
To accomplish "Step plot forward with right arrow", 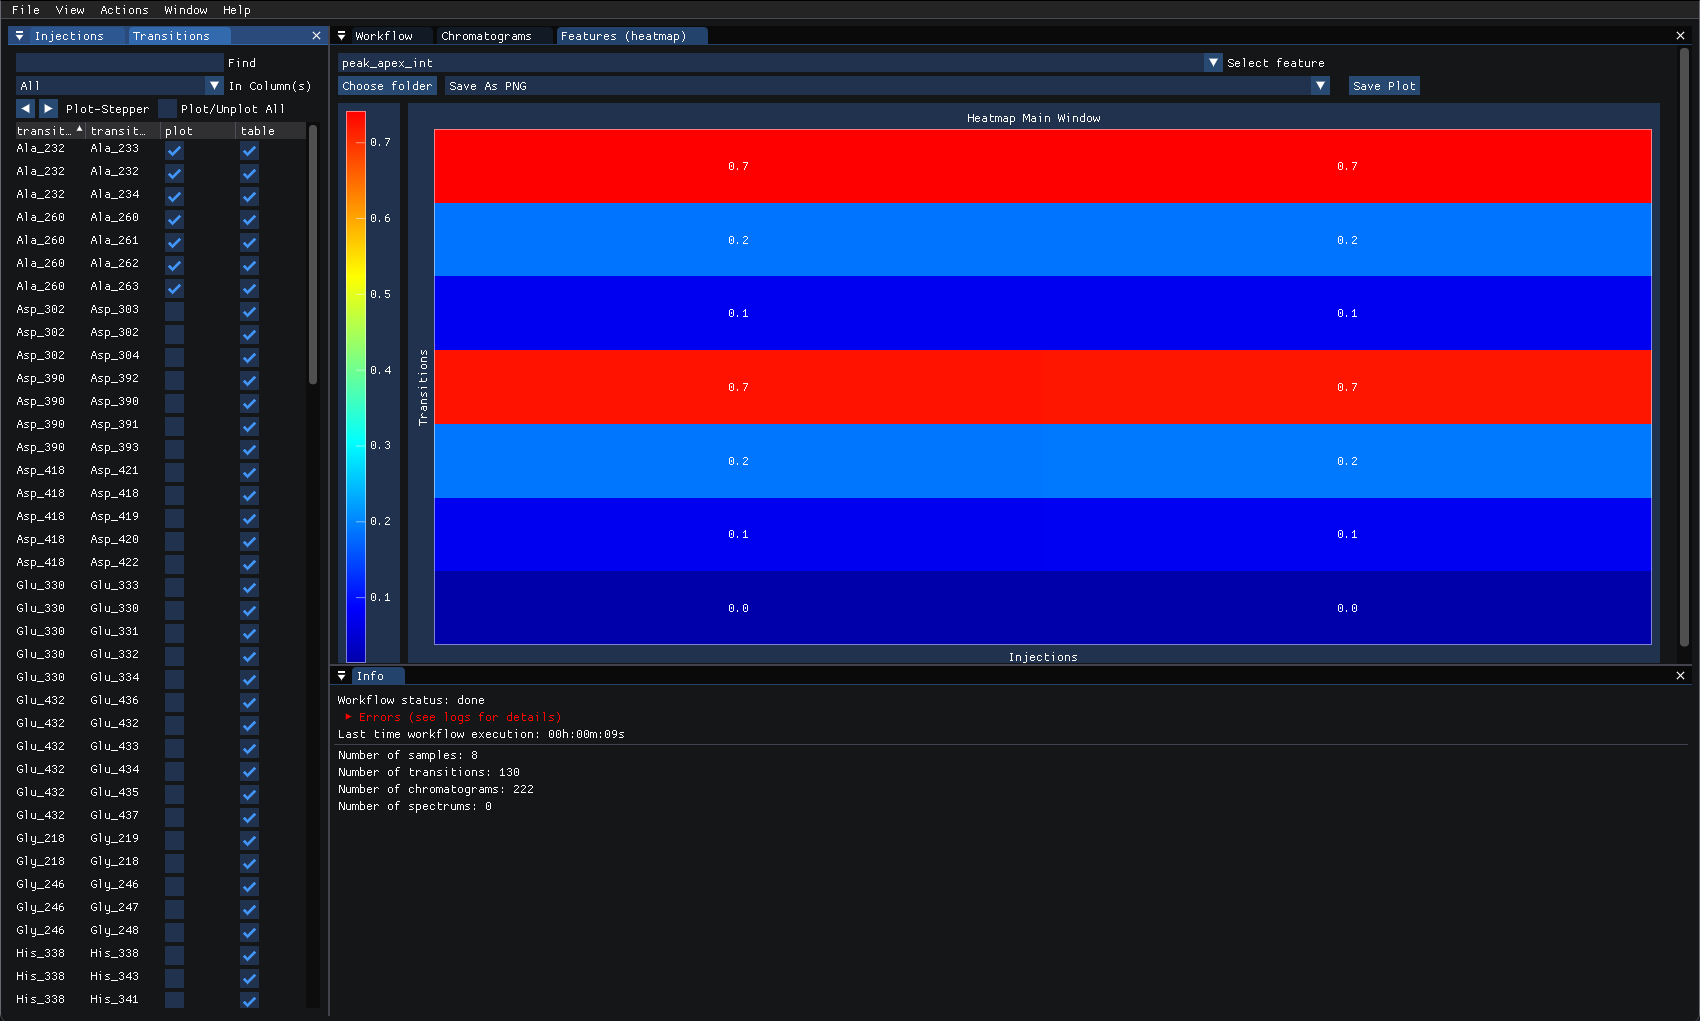I will click(48, 108).
